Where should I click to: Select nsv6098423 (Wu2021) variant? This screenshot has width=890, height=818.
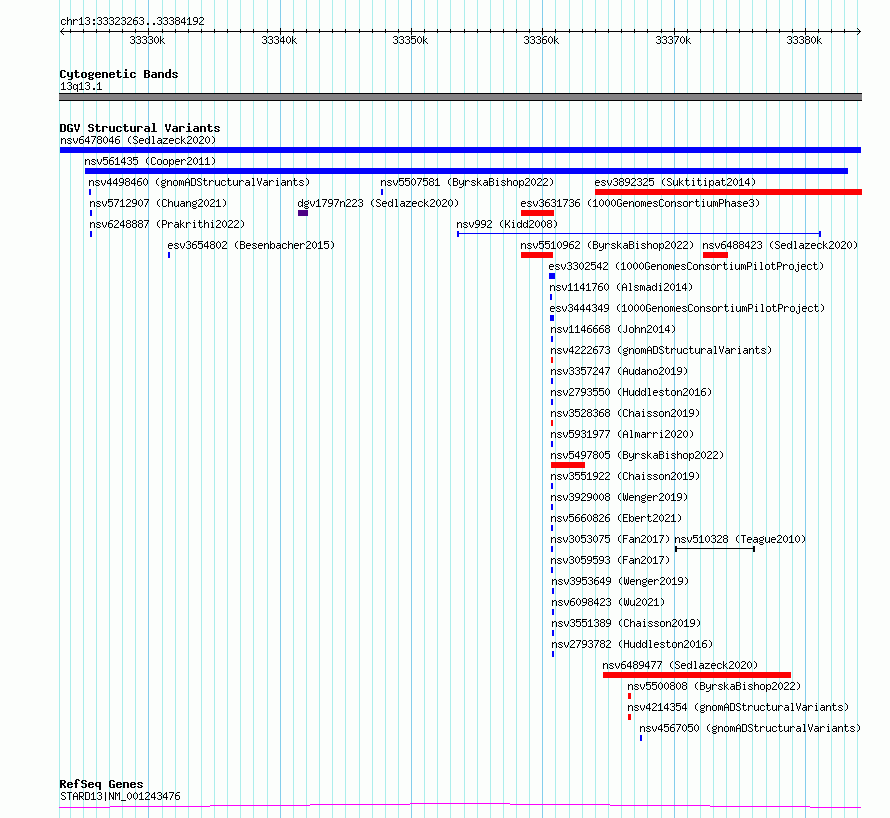[608, 602]
